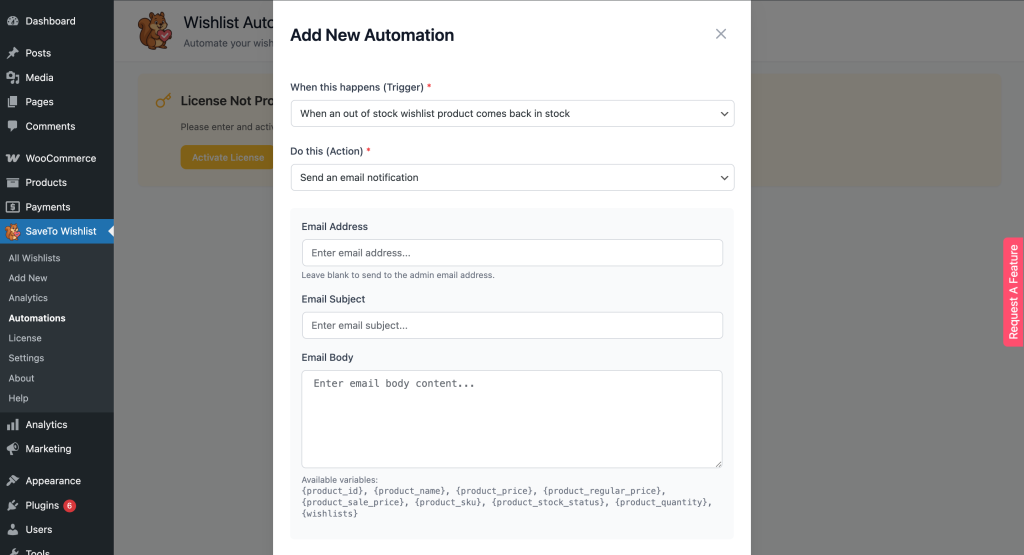
Task: Click the Email Body text area
Action: [x=512, y=419]
